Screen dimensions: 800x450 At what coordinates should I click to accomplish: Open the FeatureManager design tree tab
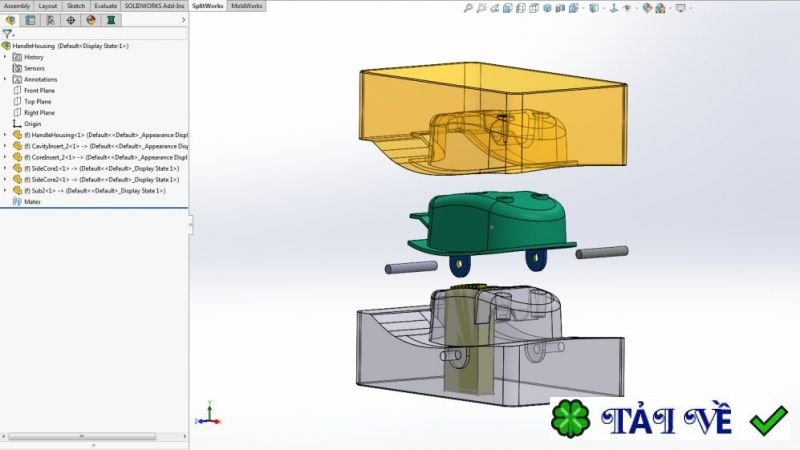(x=10, y=20)
